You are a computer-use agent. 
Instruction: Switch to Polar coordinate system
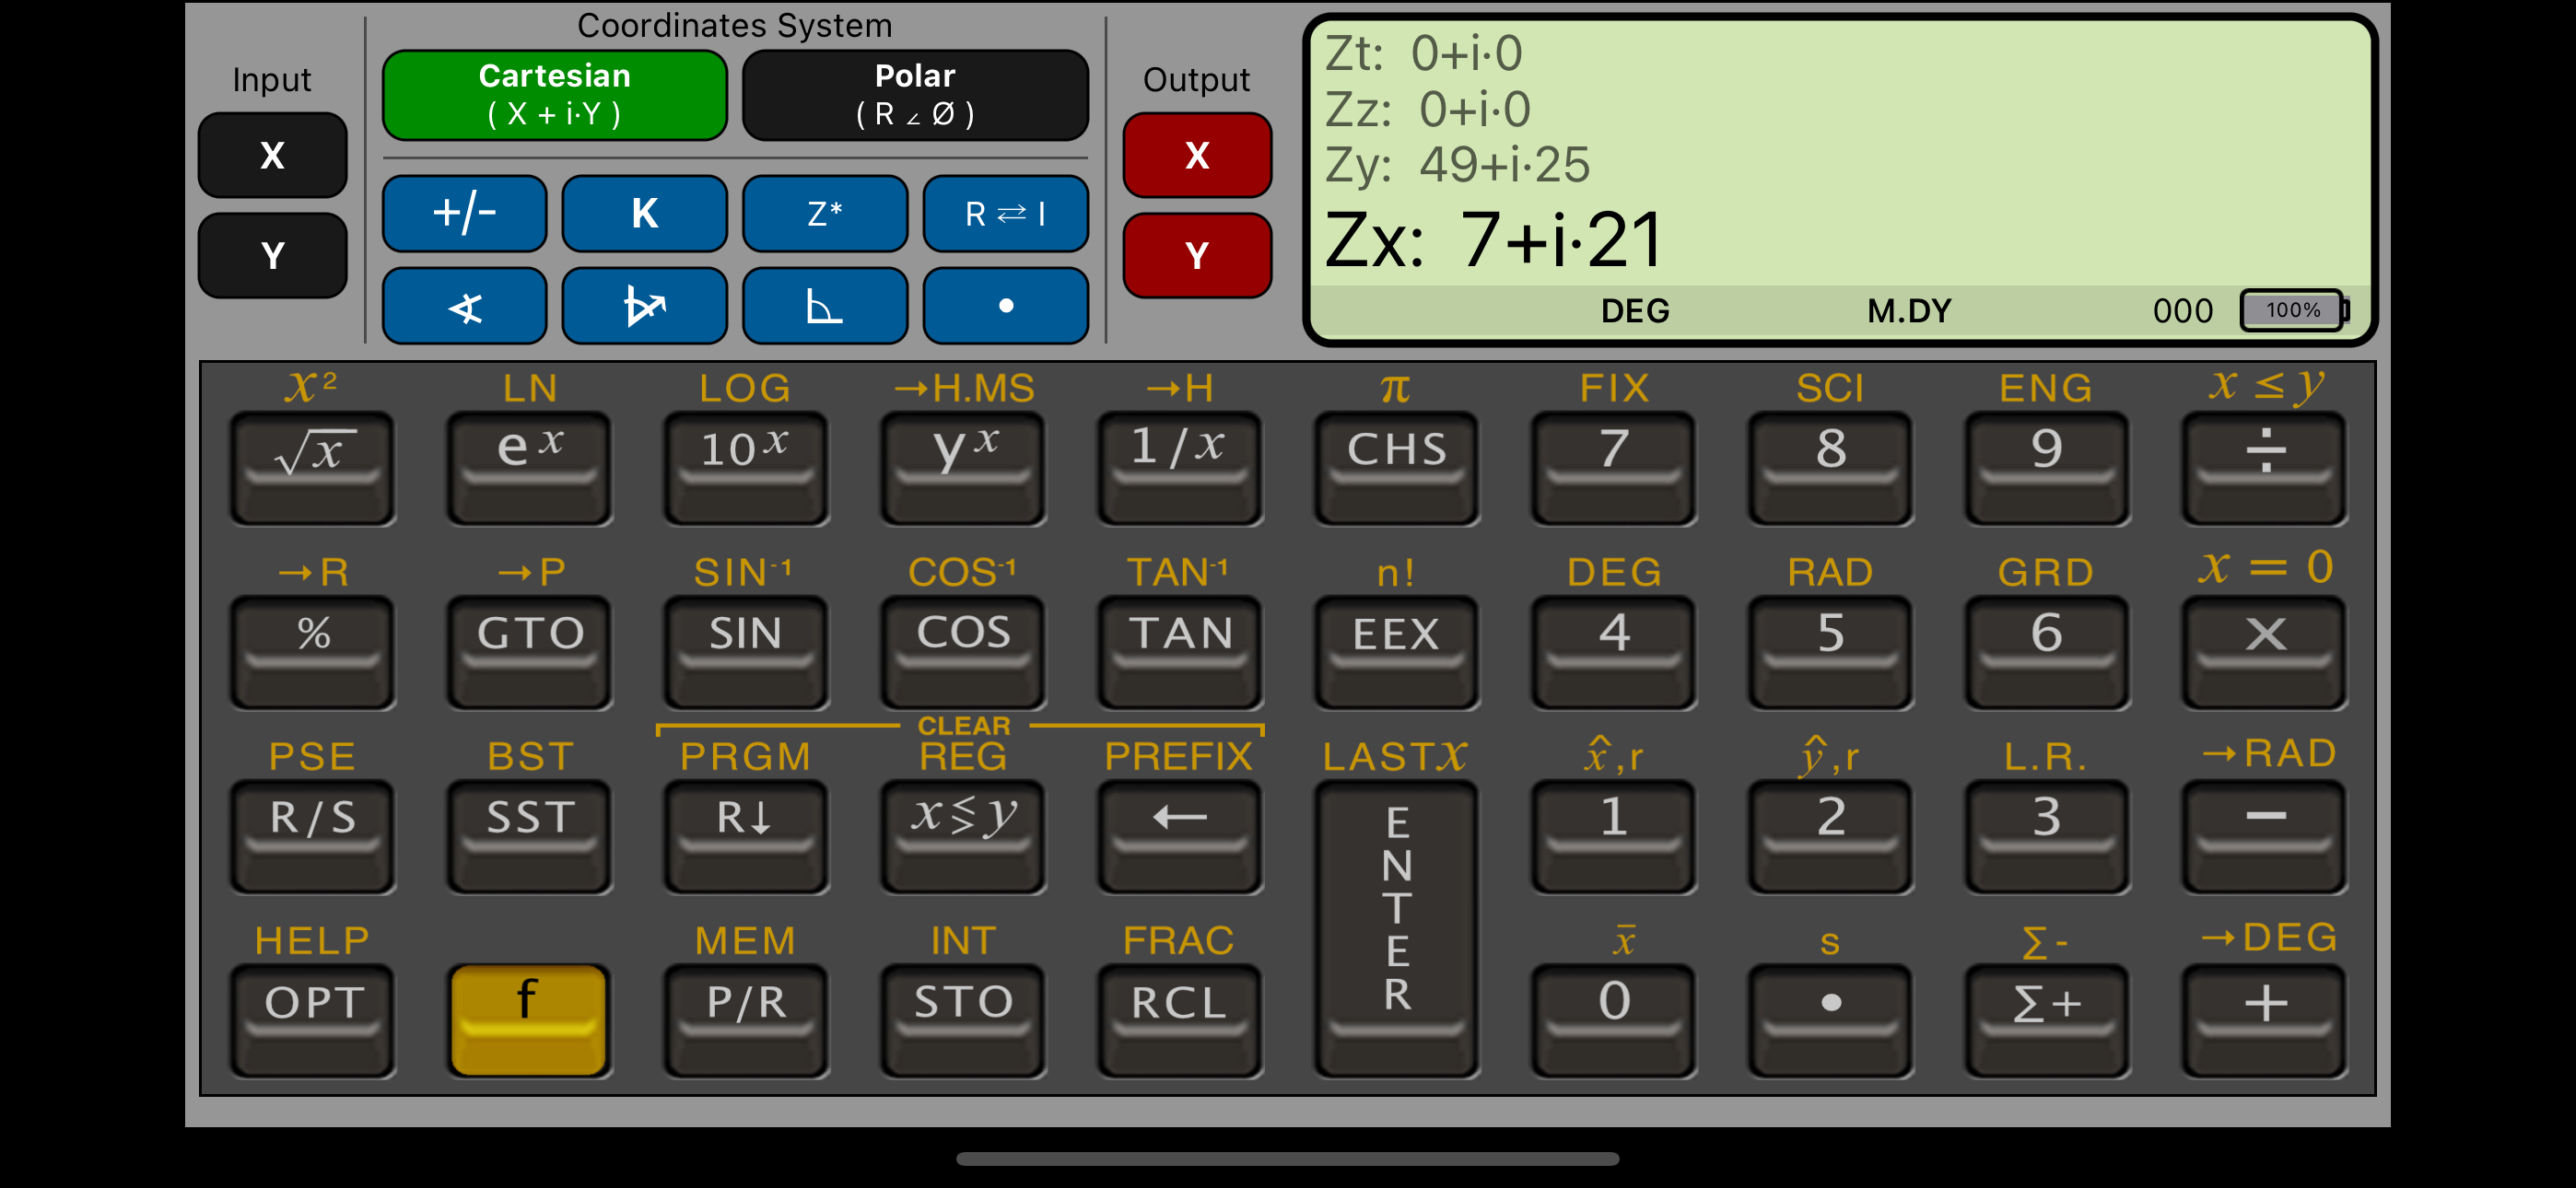[915, 95]
